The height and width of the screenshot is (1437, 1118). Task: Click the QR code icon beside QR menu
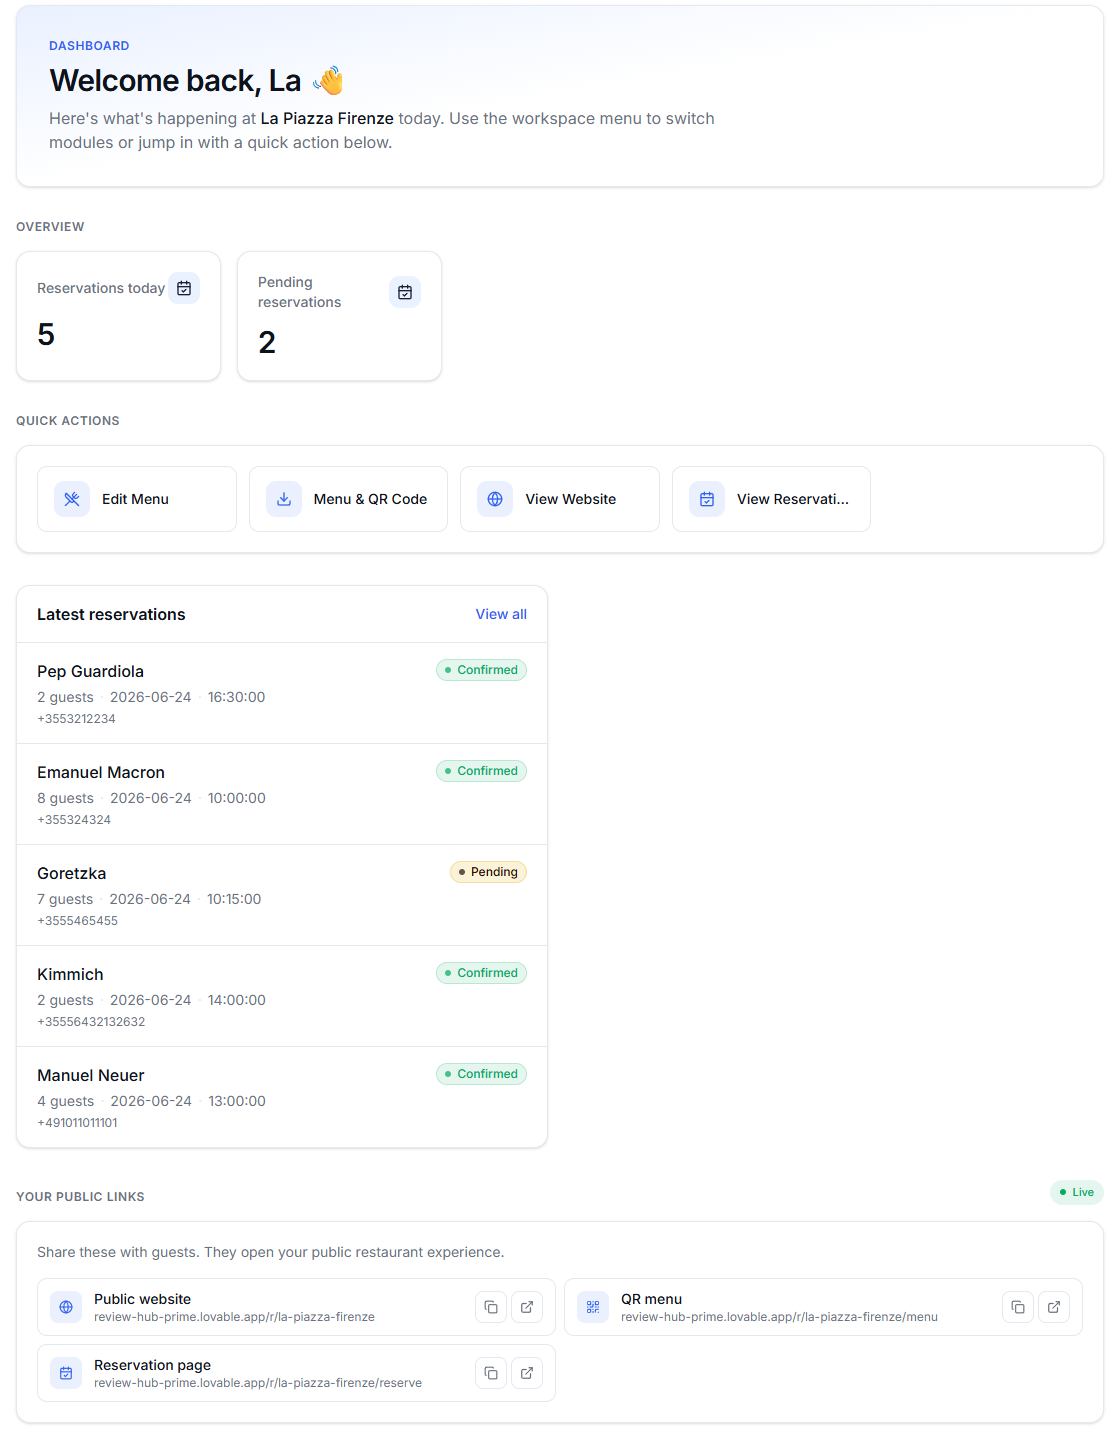click(593, 1307)
